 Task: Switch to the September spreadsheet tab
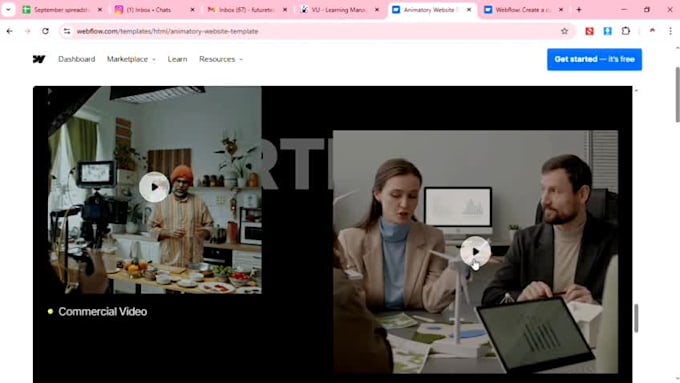coord(62,10)
